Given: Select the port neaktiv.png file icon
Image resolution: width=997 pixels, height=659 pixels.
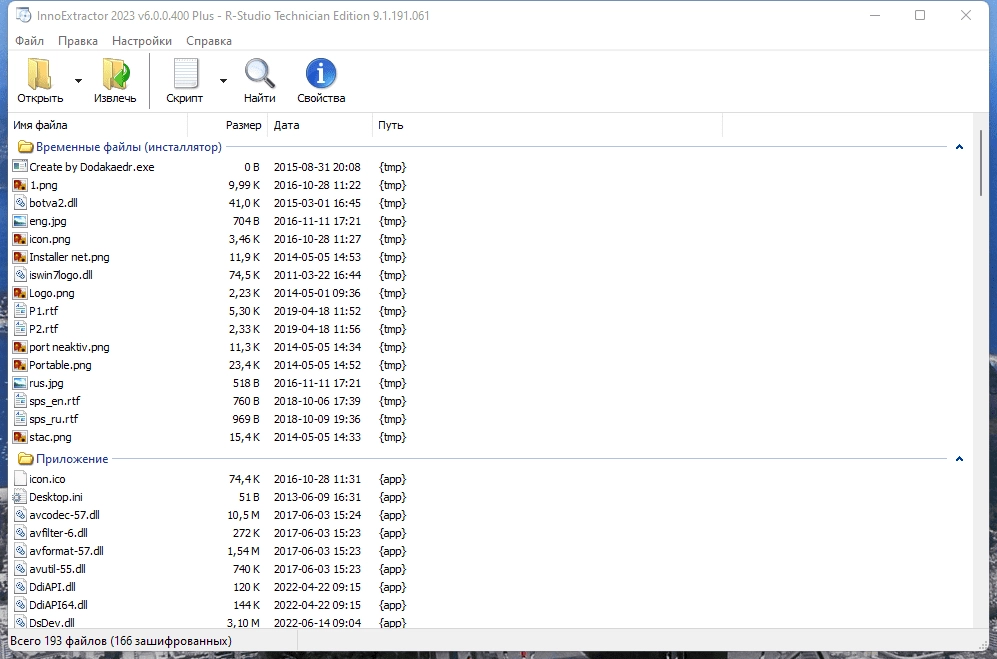Looking at the screenshot, I should 20,347.
